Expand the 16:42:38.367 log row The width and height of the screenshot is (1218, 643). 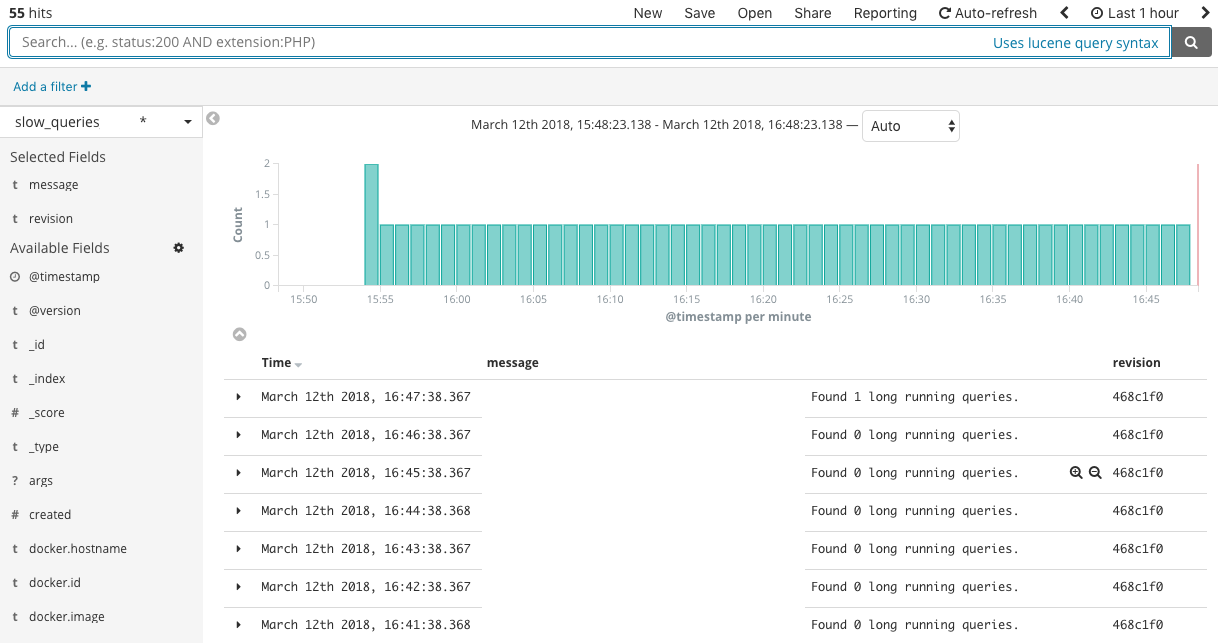[238, 587]
